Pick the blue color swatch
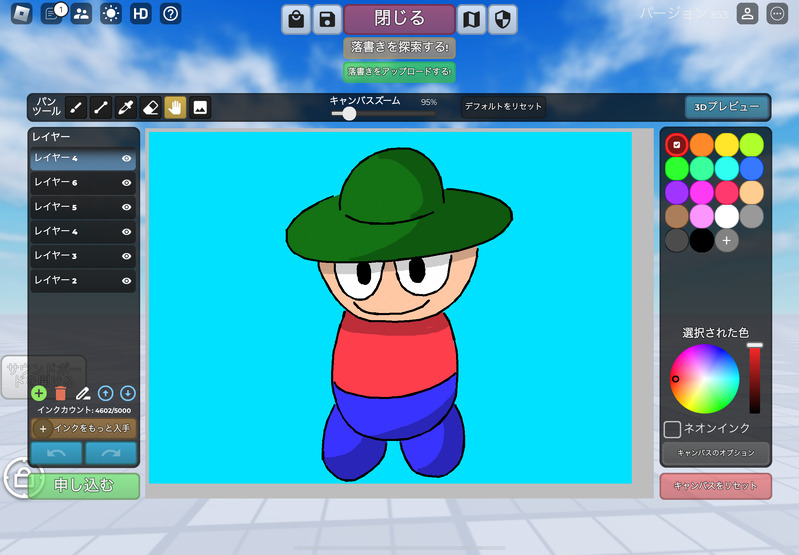This screenshot has height=555, width=799. point(752,169)
